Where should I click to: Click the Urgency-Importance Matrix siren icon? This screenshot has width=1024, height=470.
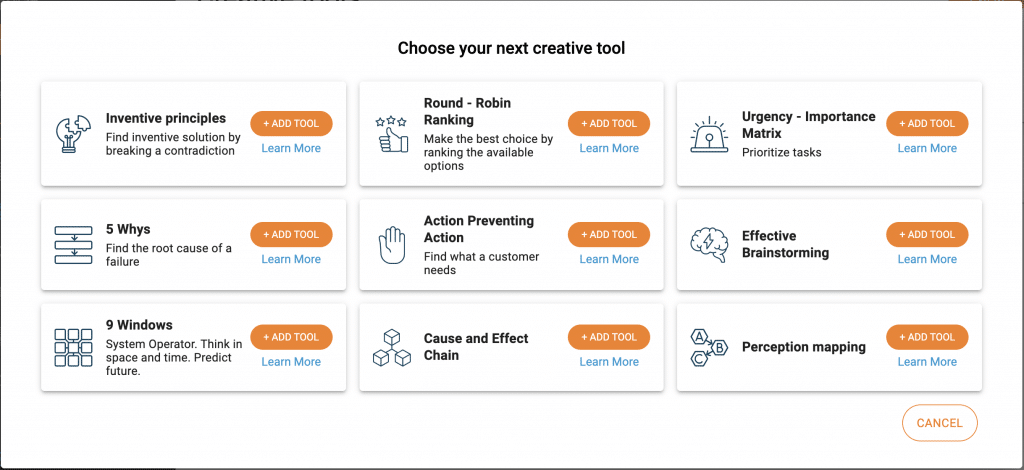(x=709, y=134)
